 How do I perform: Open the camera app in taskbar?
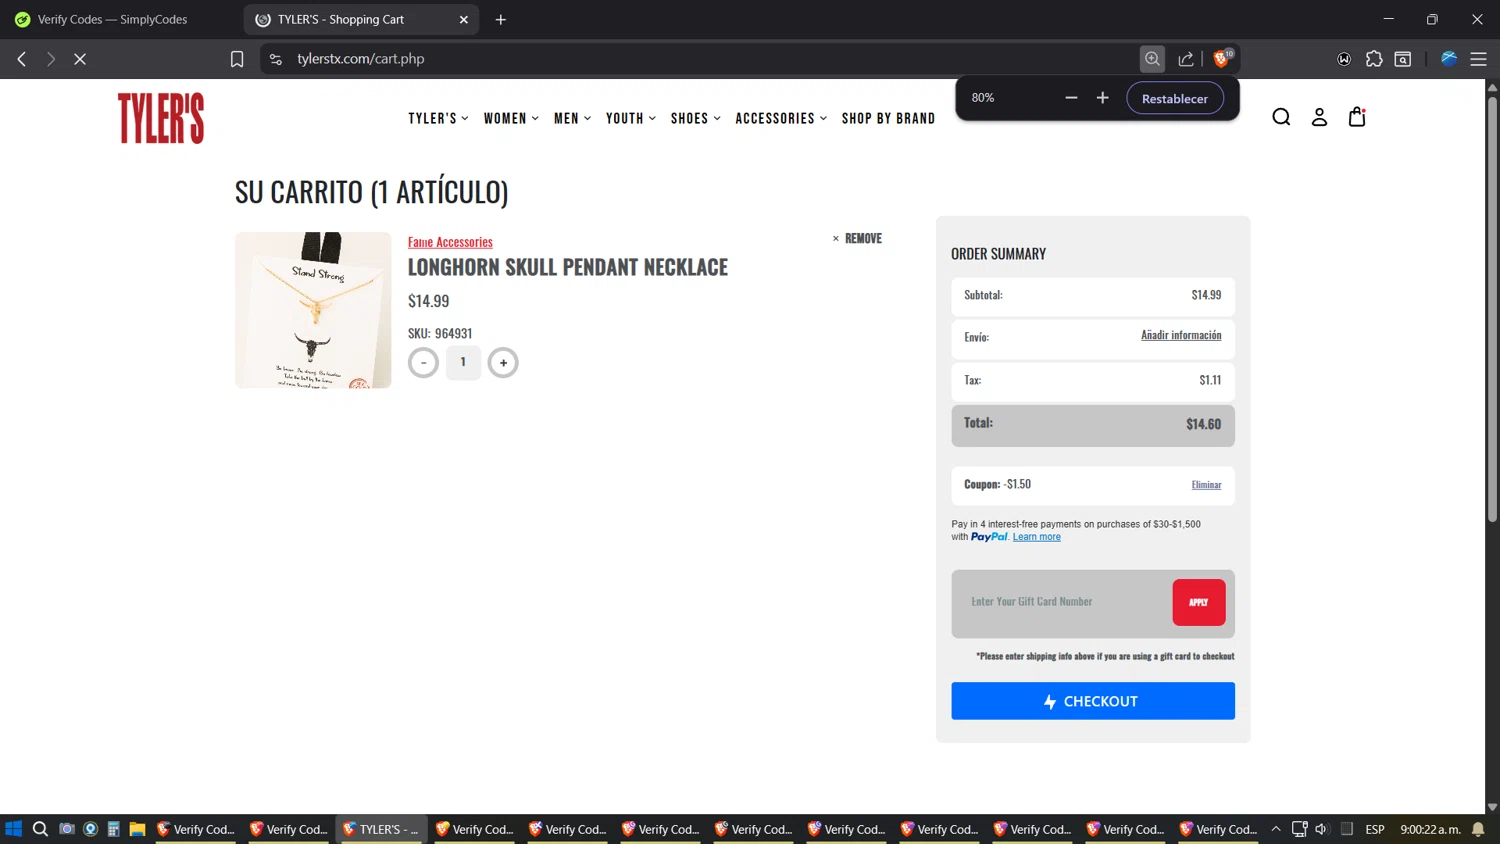click(x=67, y=829)
